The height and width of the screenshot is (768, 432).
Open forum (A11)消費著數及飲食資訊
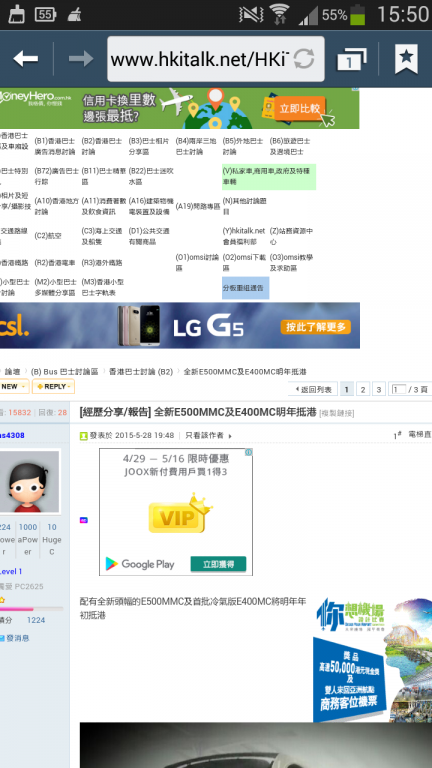pyautogui.click(x=104, y=206)
